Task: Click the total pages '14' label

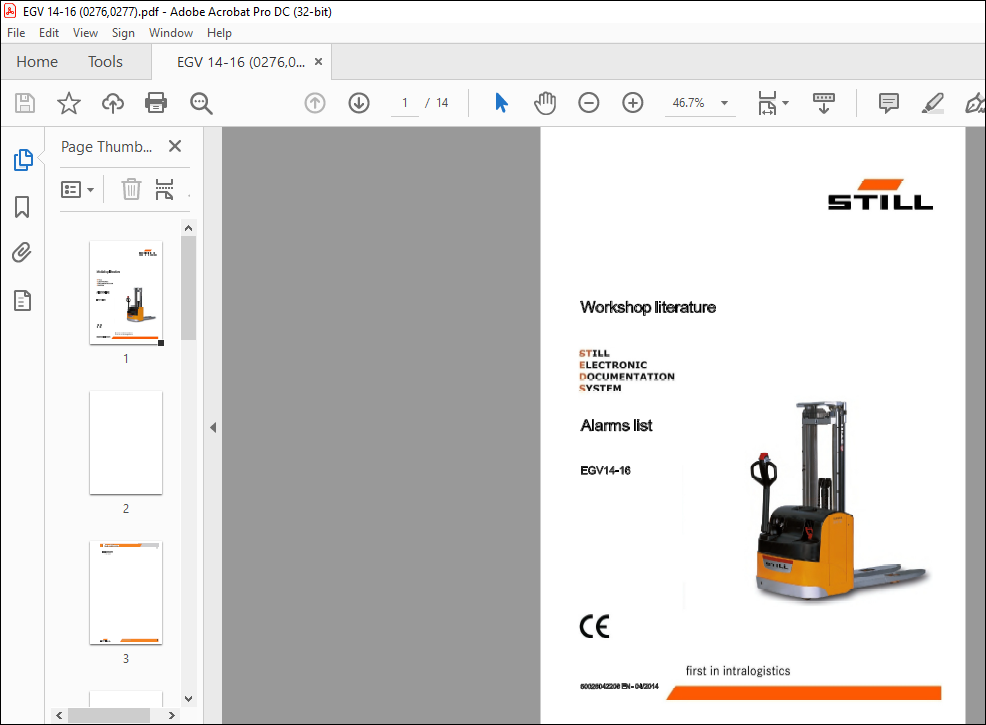Action: pos(442,102)
